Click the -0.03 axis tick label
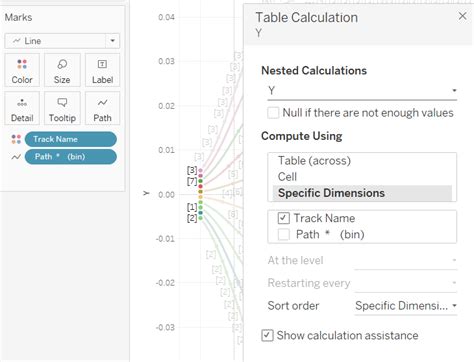Screen dimensions: 474x362 [x=165, y=327]
